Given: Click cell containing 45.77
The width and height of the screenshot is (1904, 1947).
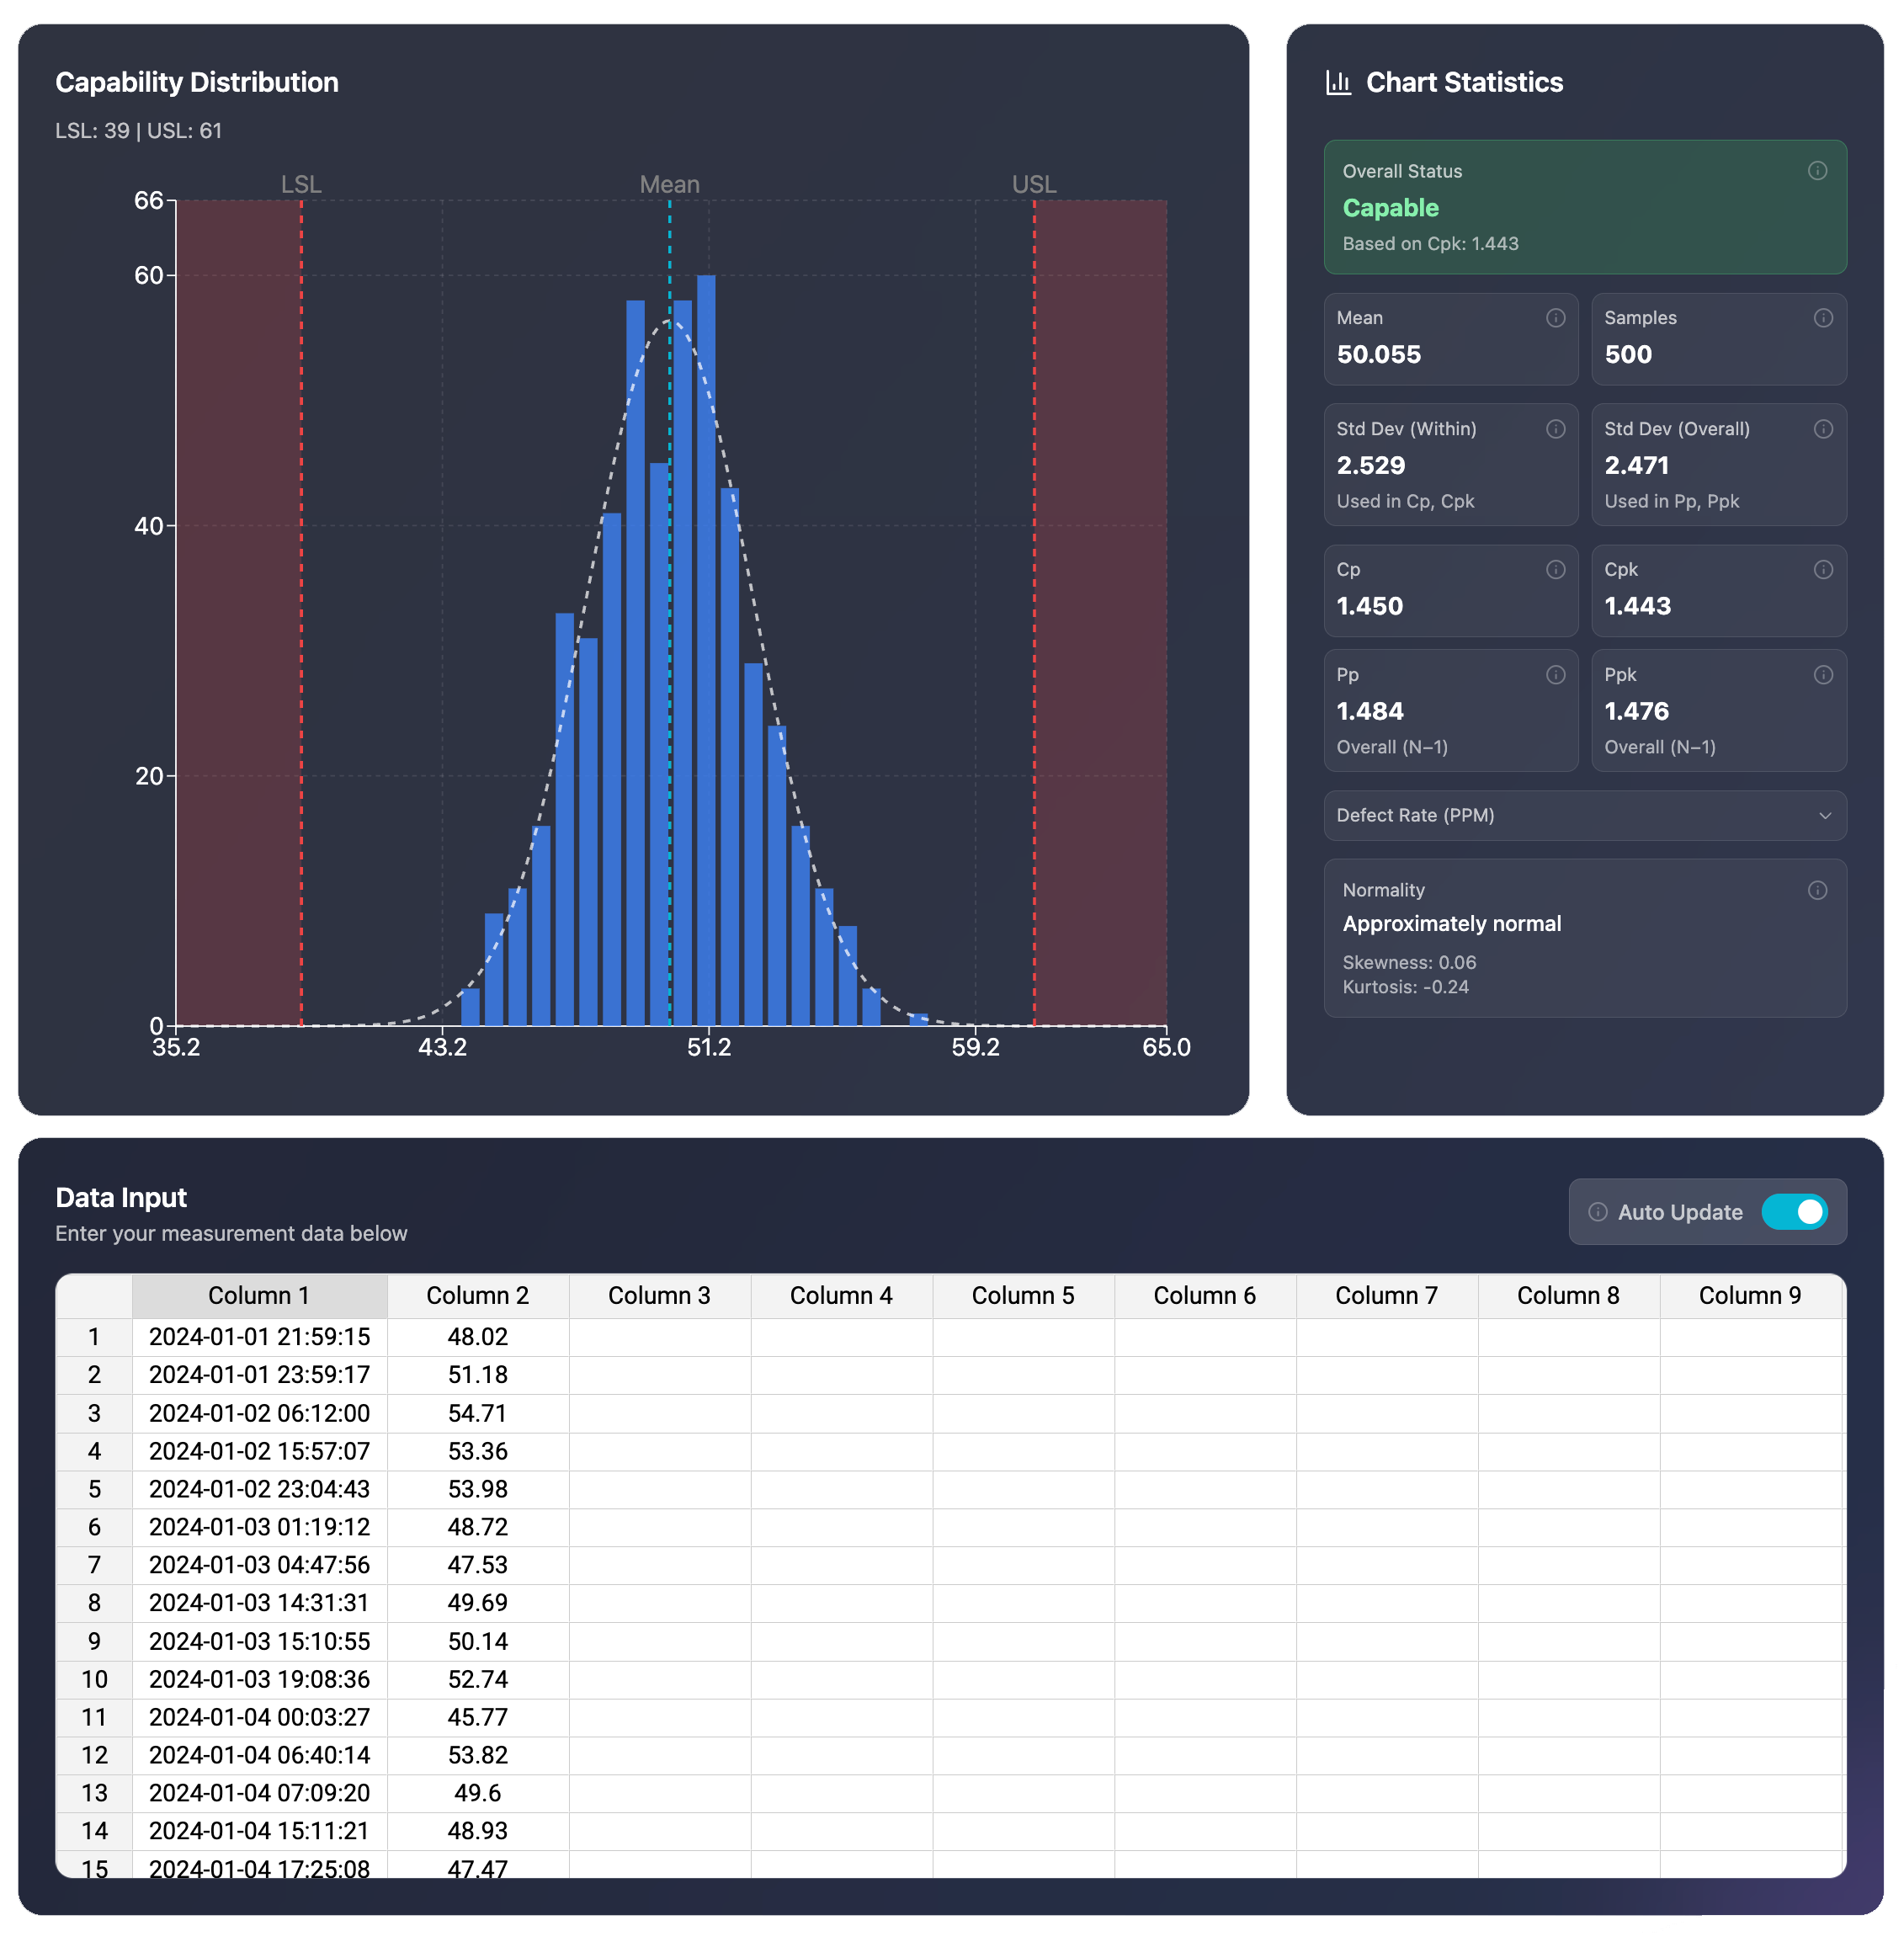Looking at the screenshot, I should (x=478, y=1717).
